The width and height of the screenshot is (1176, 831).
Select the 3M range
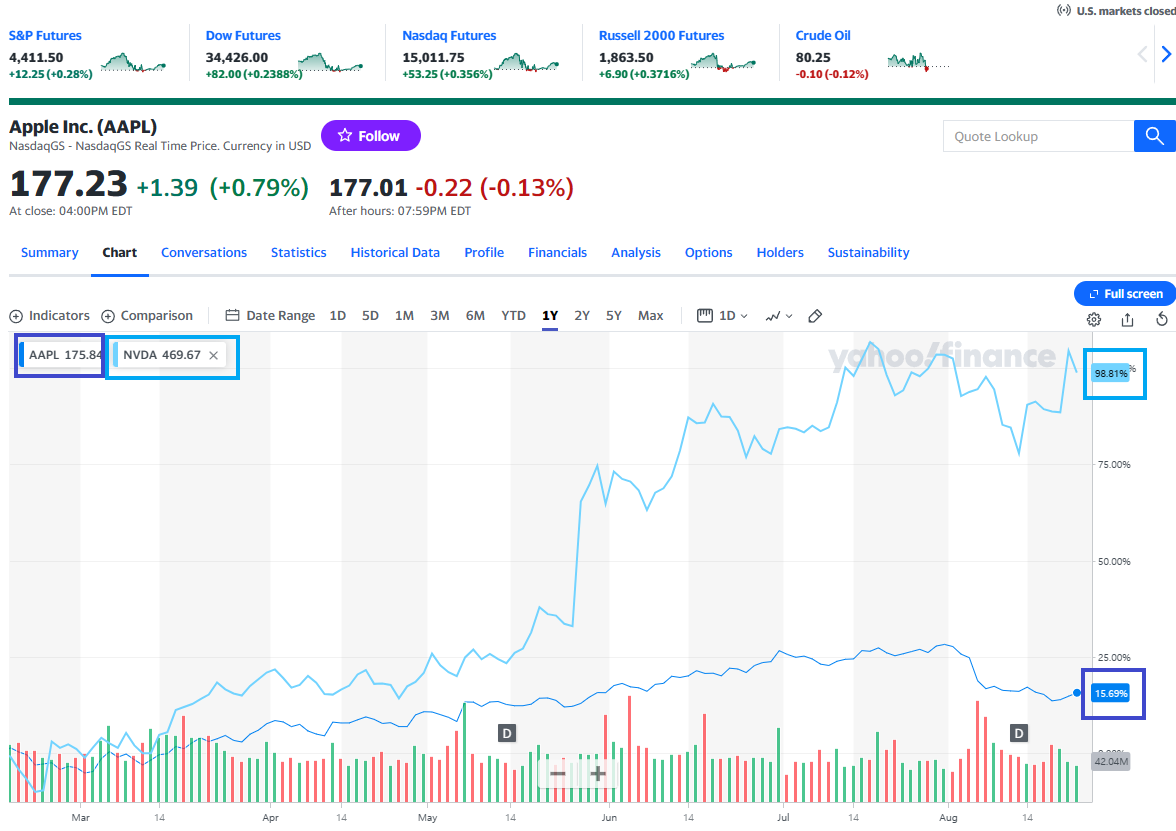(x=440, y=316)
